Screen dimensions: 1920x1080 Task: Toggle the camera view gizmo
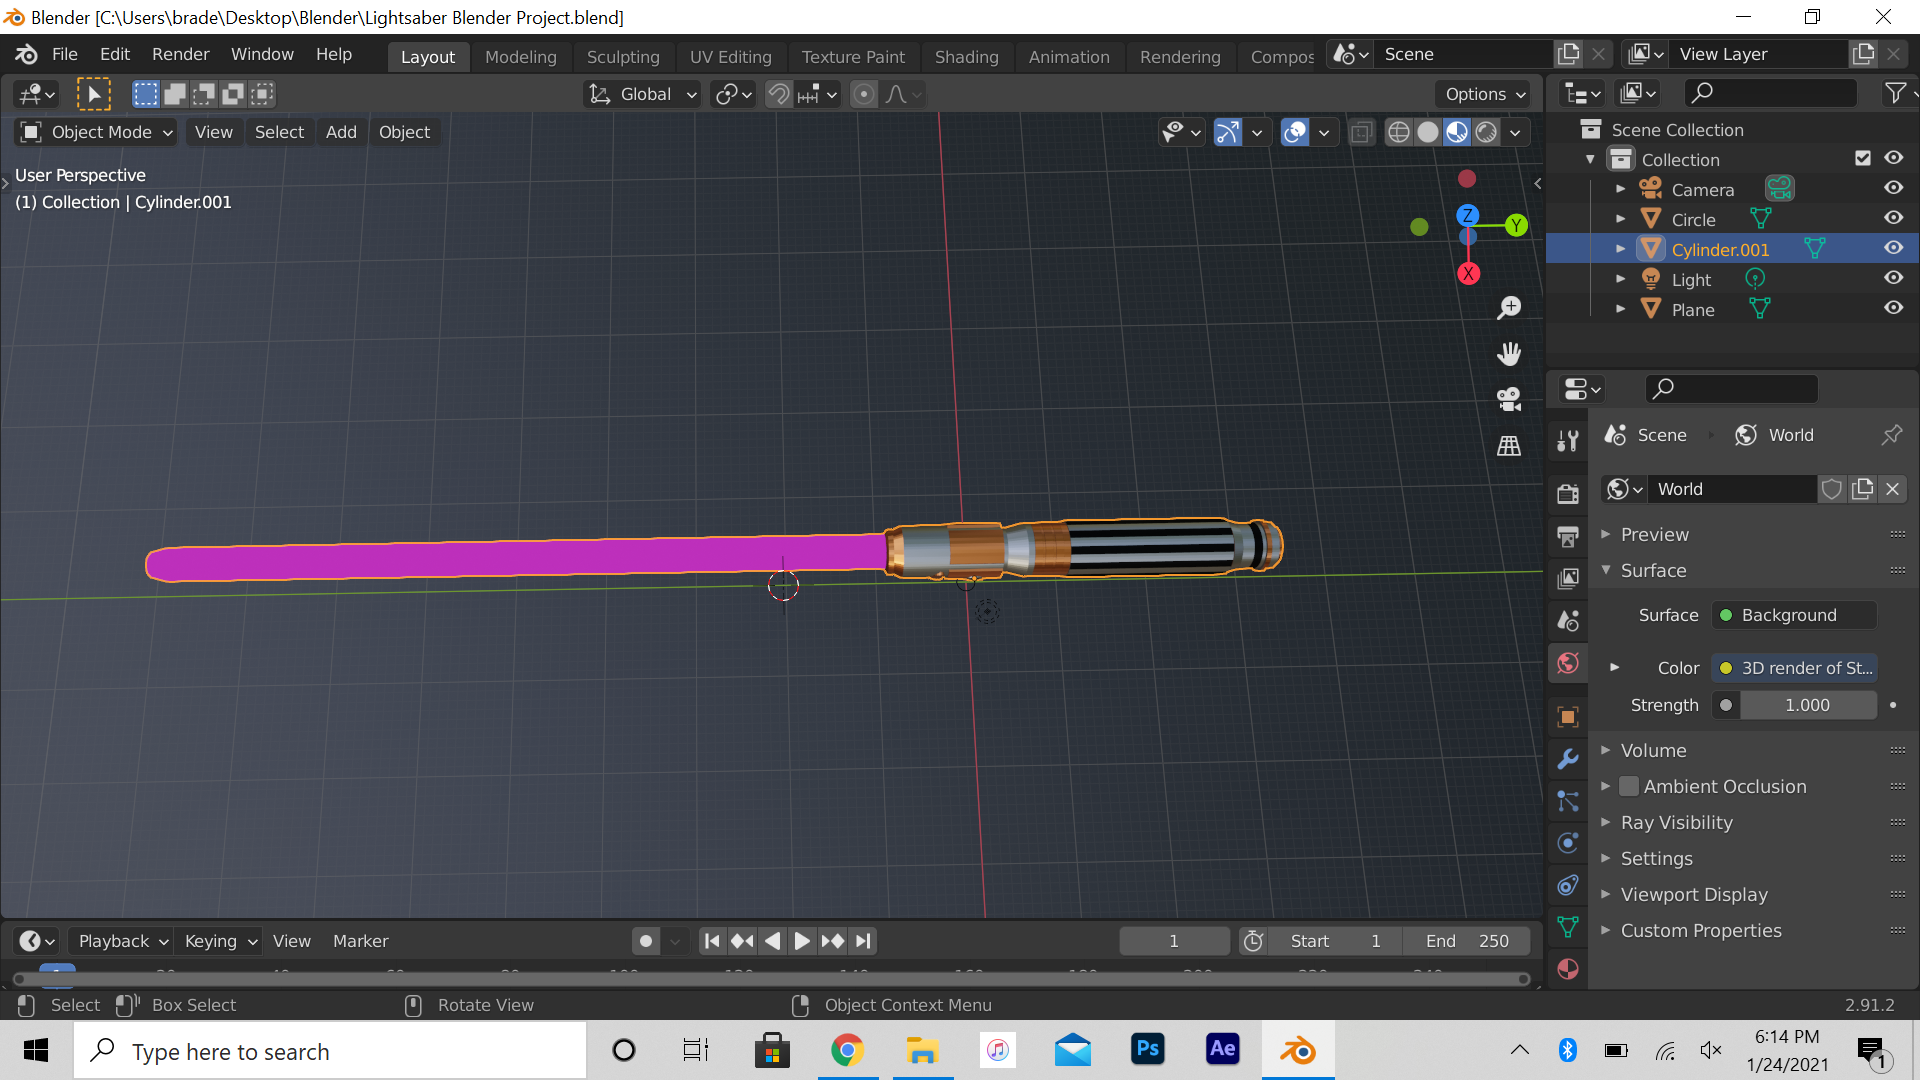[x=1509, y=400]
